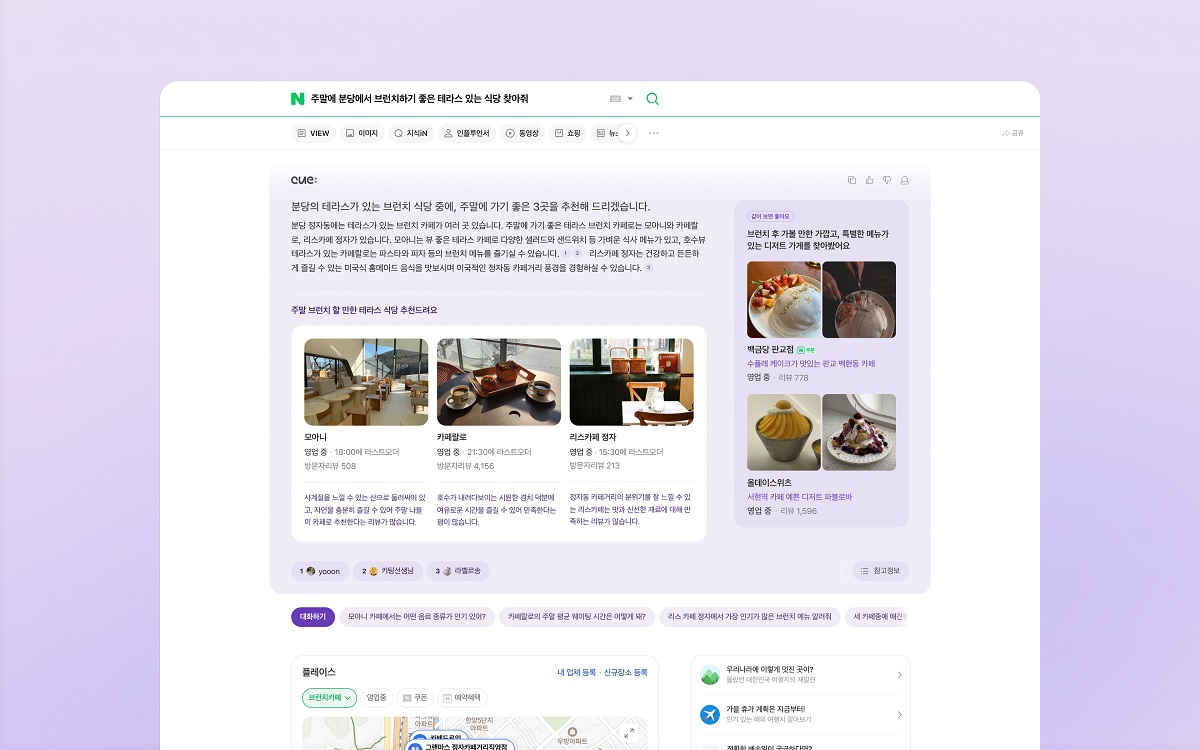Viewport: 1200px width, 750px height.
Task: Switch to the 이미지 tab
Action: [x=362, y=133]
